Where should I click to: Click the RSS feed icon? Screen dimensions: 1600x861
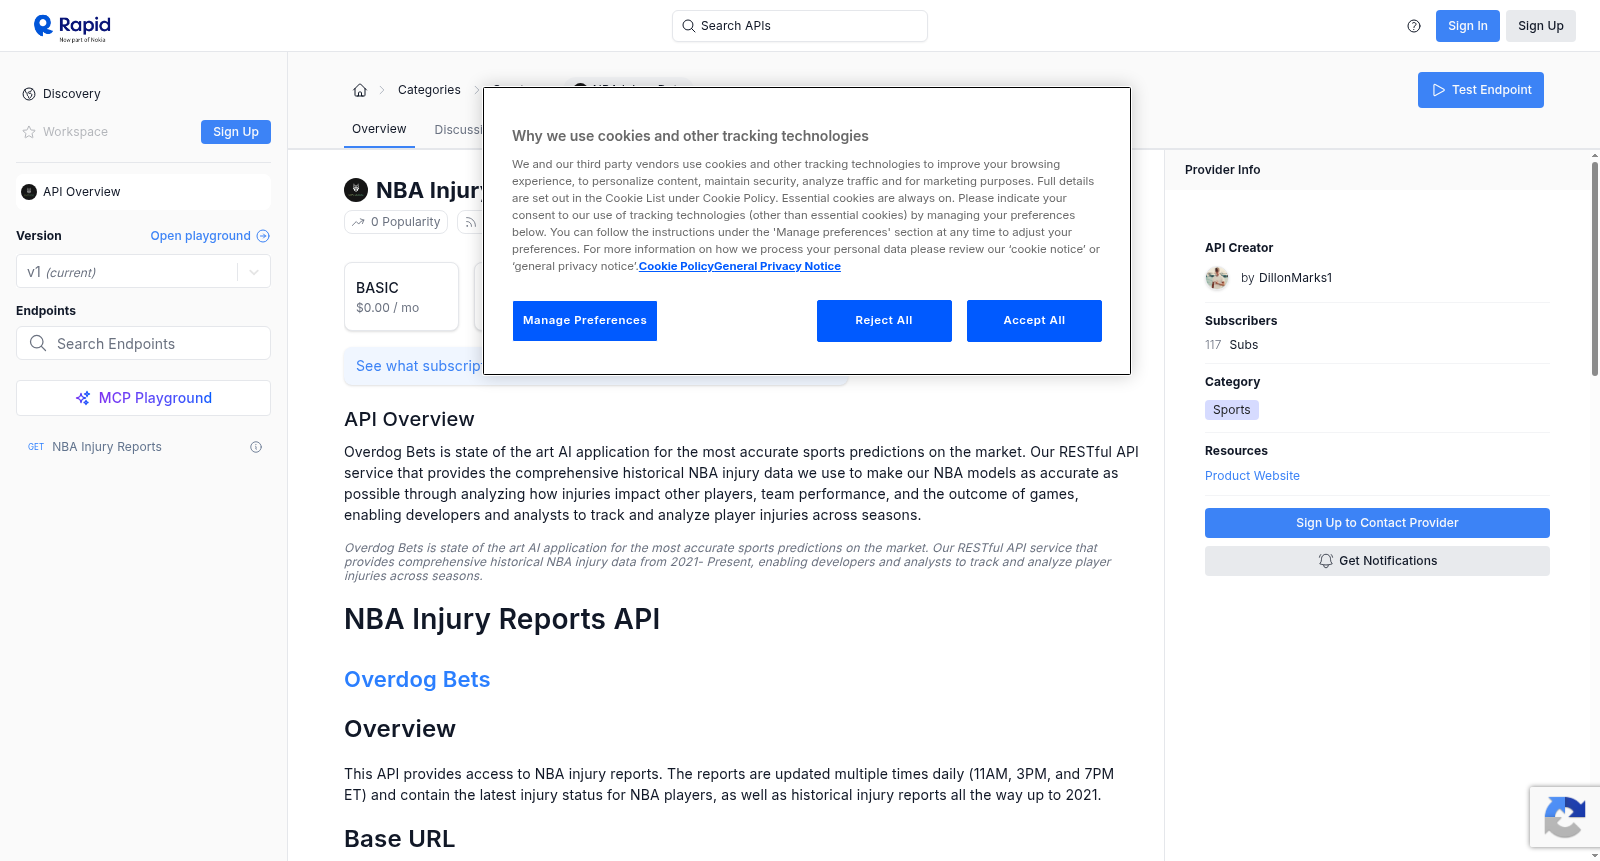[470, 222]
